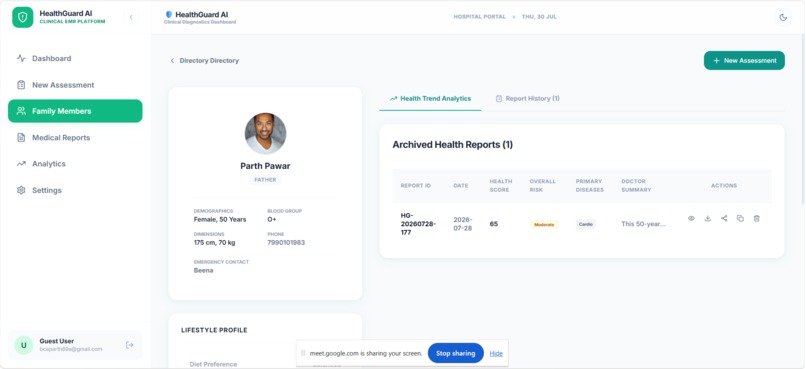Viewport: 806px width, 369px height.
Task: Open Analytics in the sidebar
Action: (x=75, y=164)
